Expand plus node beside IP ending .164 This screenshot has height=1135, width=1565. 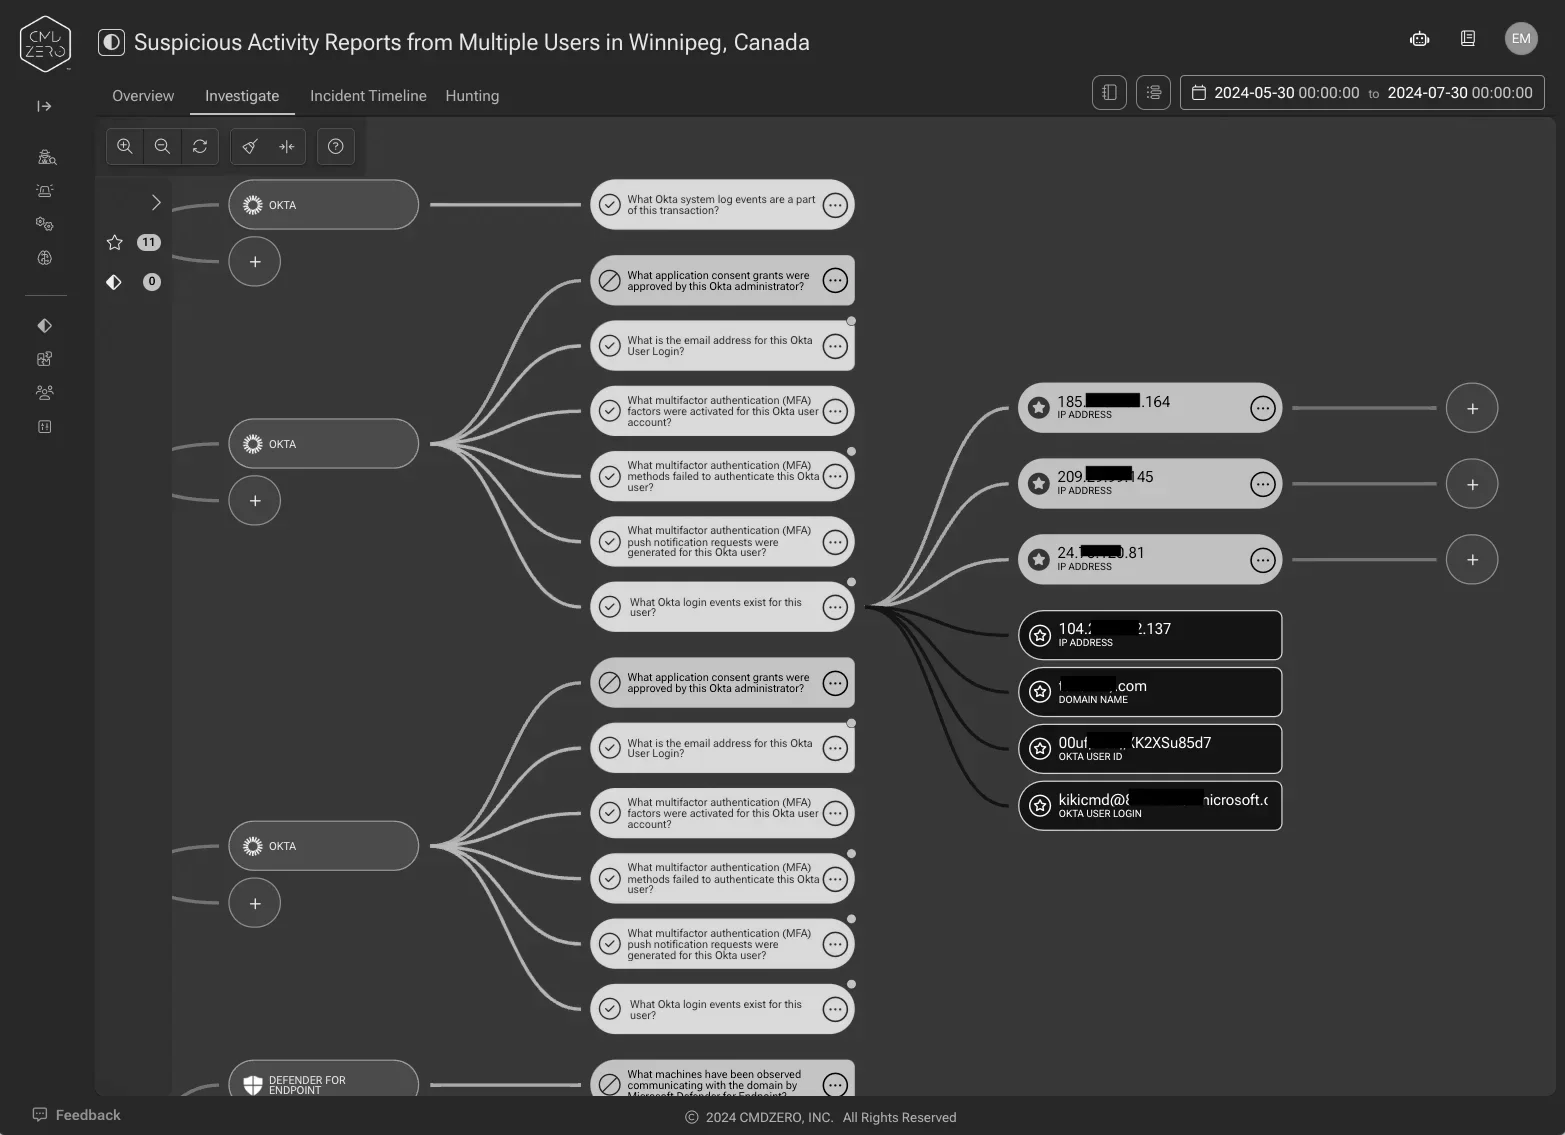point(1472,408)
